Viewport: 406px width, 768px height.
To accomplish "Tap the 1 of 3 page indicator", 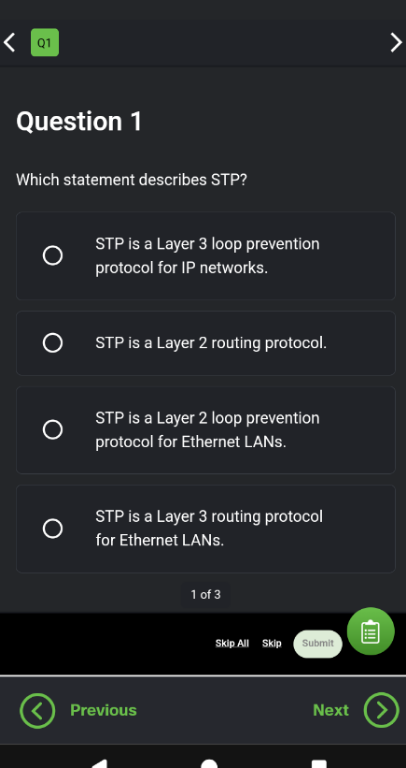I will coord(206,595).
